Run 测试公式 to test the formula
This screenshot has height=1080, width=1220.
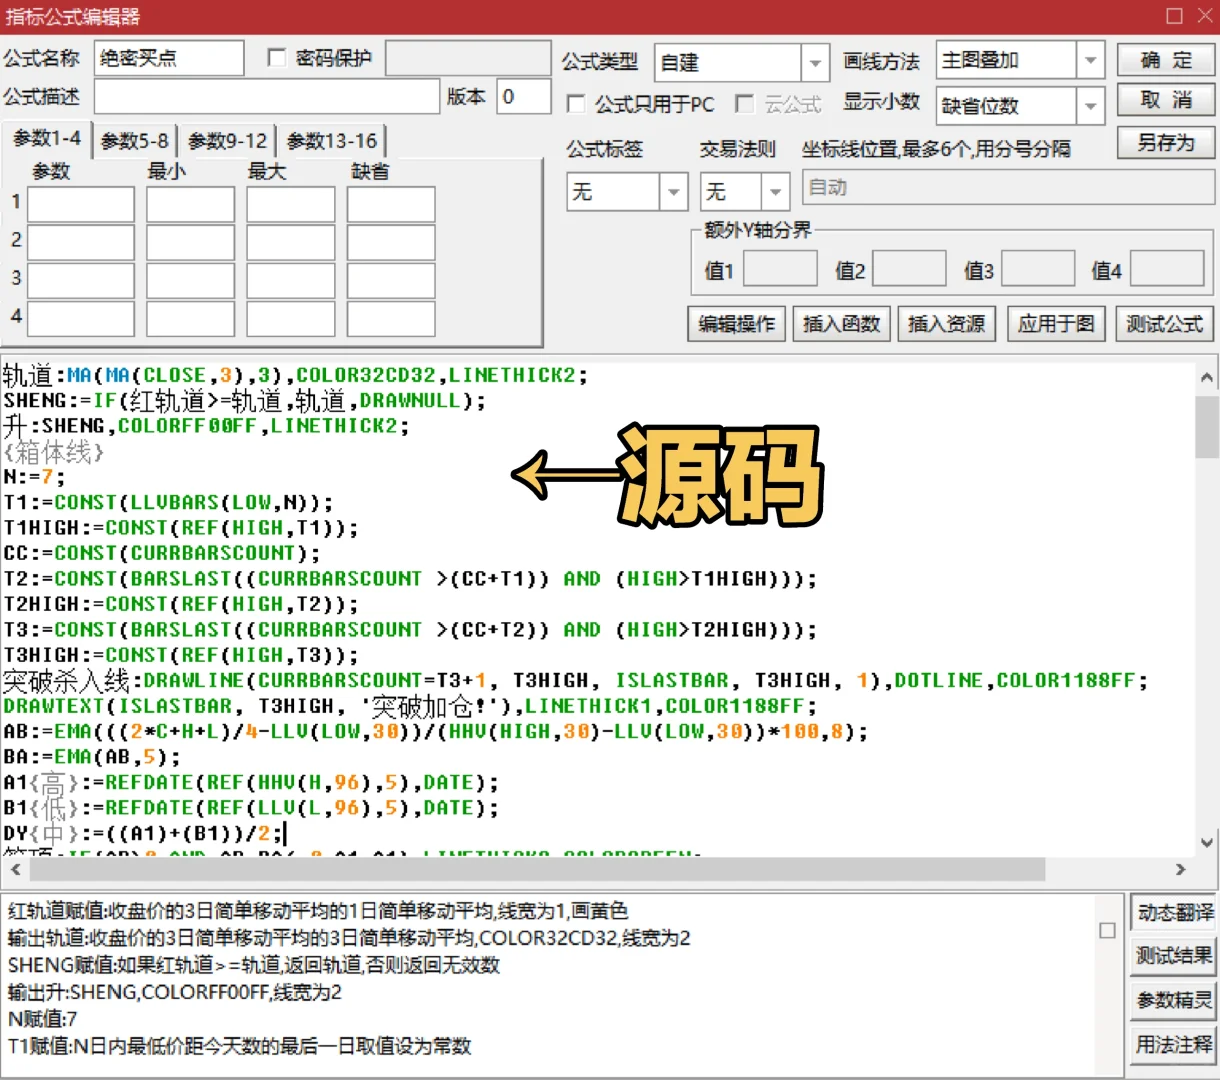[1164, 323]
